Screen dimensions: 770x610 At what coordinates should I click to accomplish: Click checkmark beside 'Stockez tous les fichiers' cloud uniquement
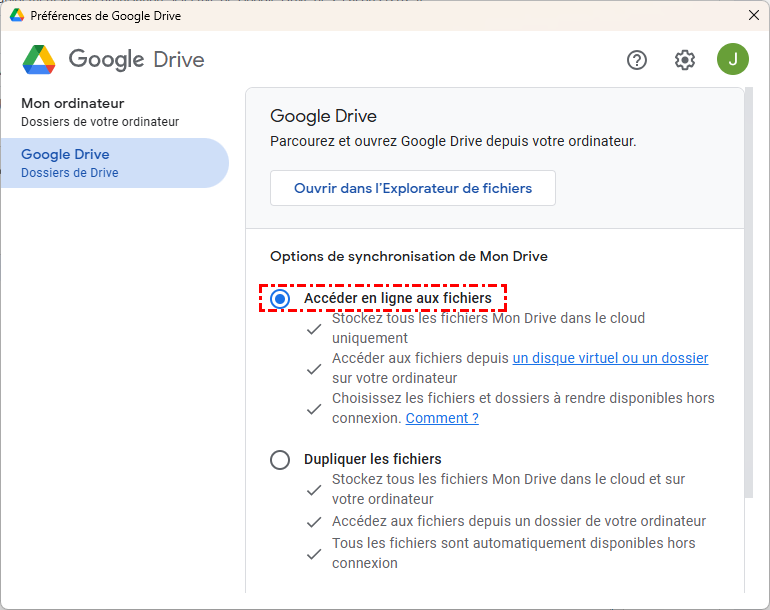point(315,329)
